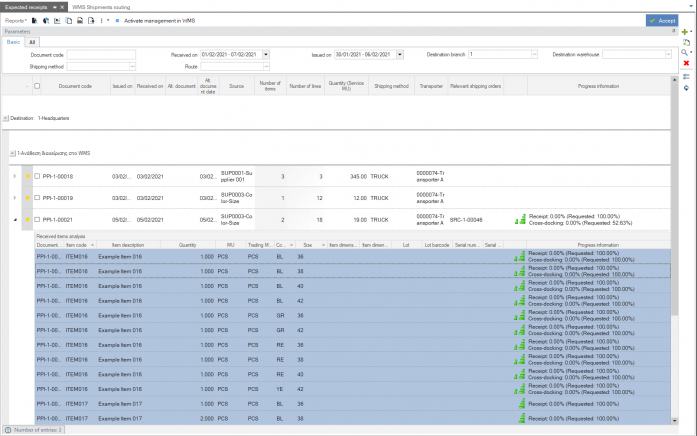Click the Route input field
Viewport: 697px width, 436px height.
[232, 67]
